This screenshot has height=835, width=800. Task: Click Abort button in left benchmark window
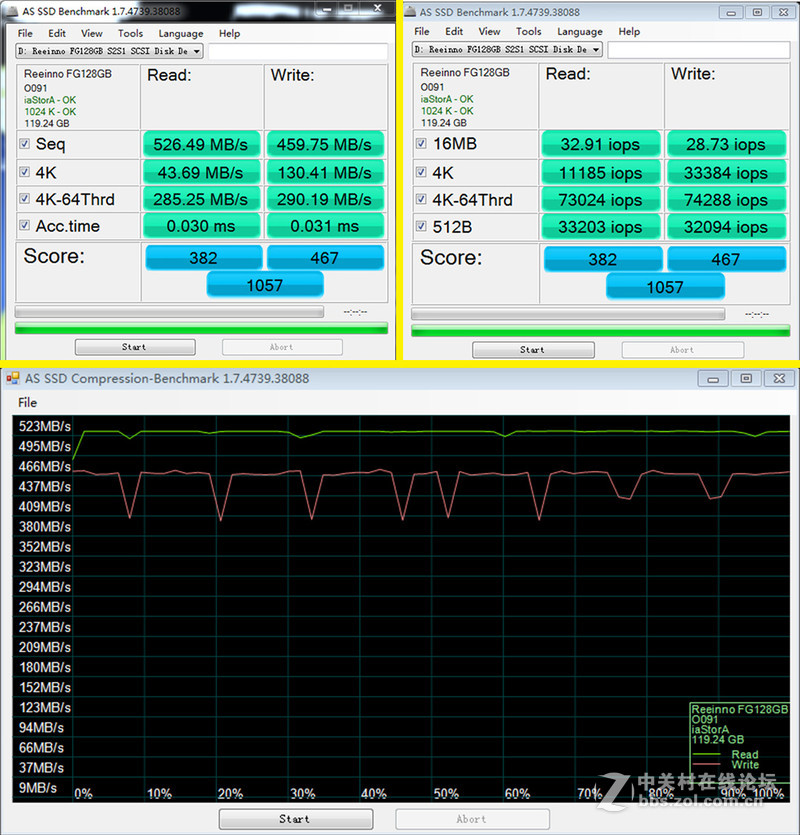click(282, 347)
